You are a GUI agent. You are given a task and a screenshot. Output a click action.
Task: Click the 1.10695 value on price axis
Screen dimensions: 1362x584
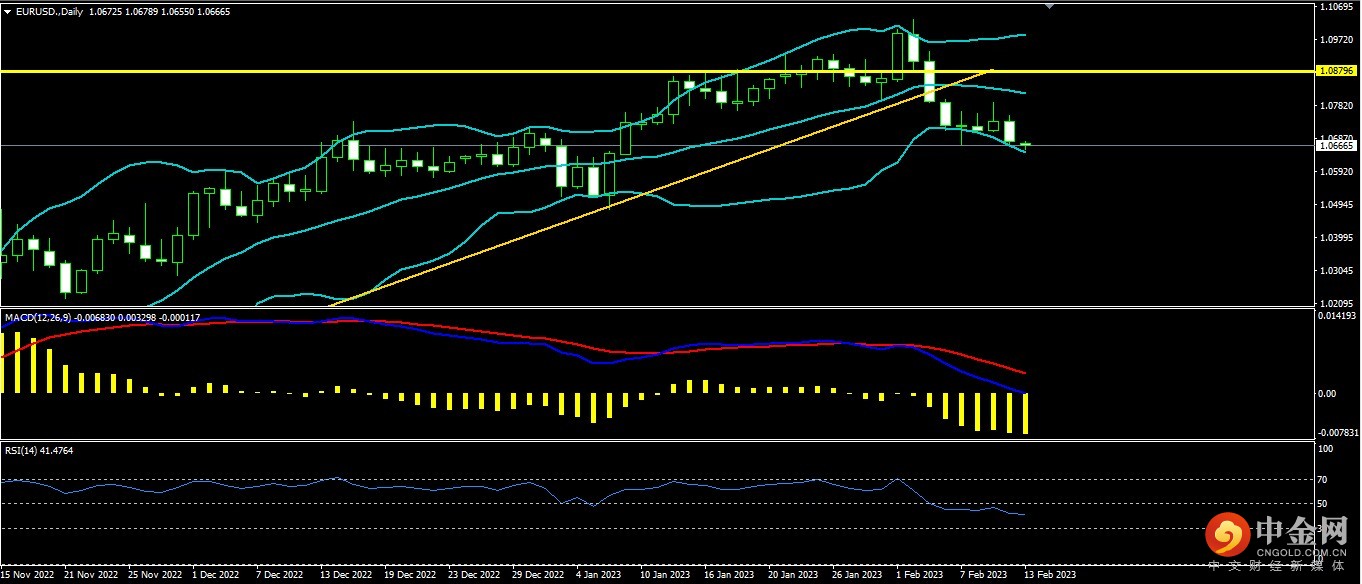coord(1335,7)
